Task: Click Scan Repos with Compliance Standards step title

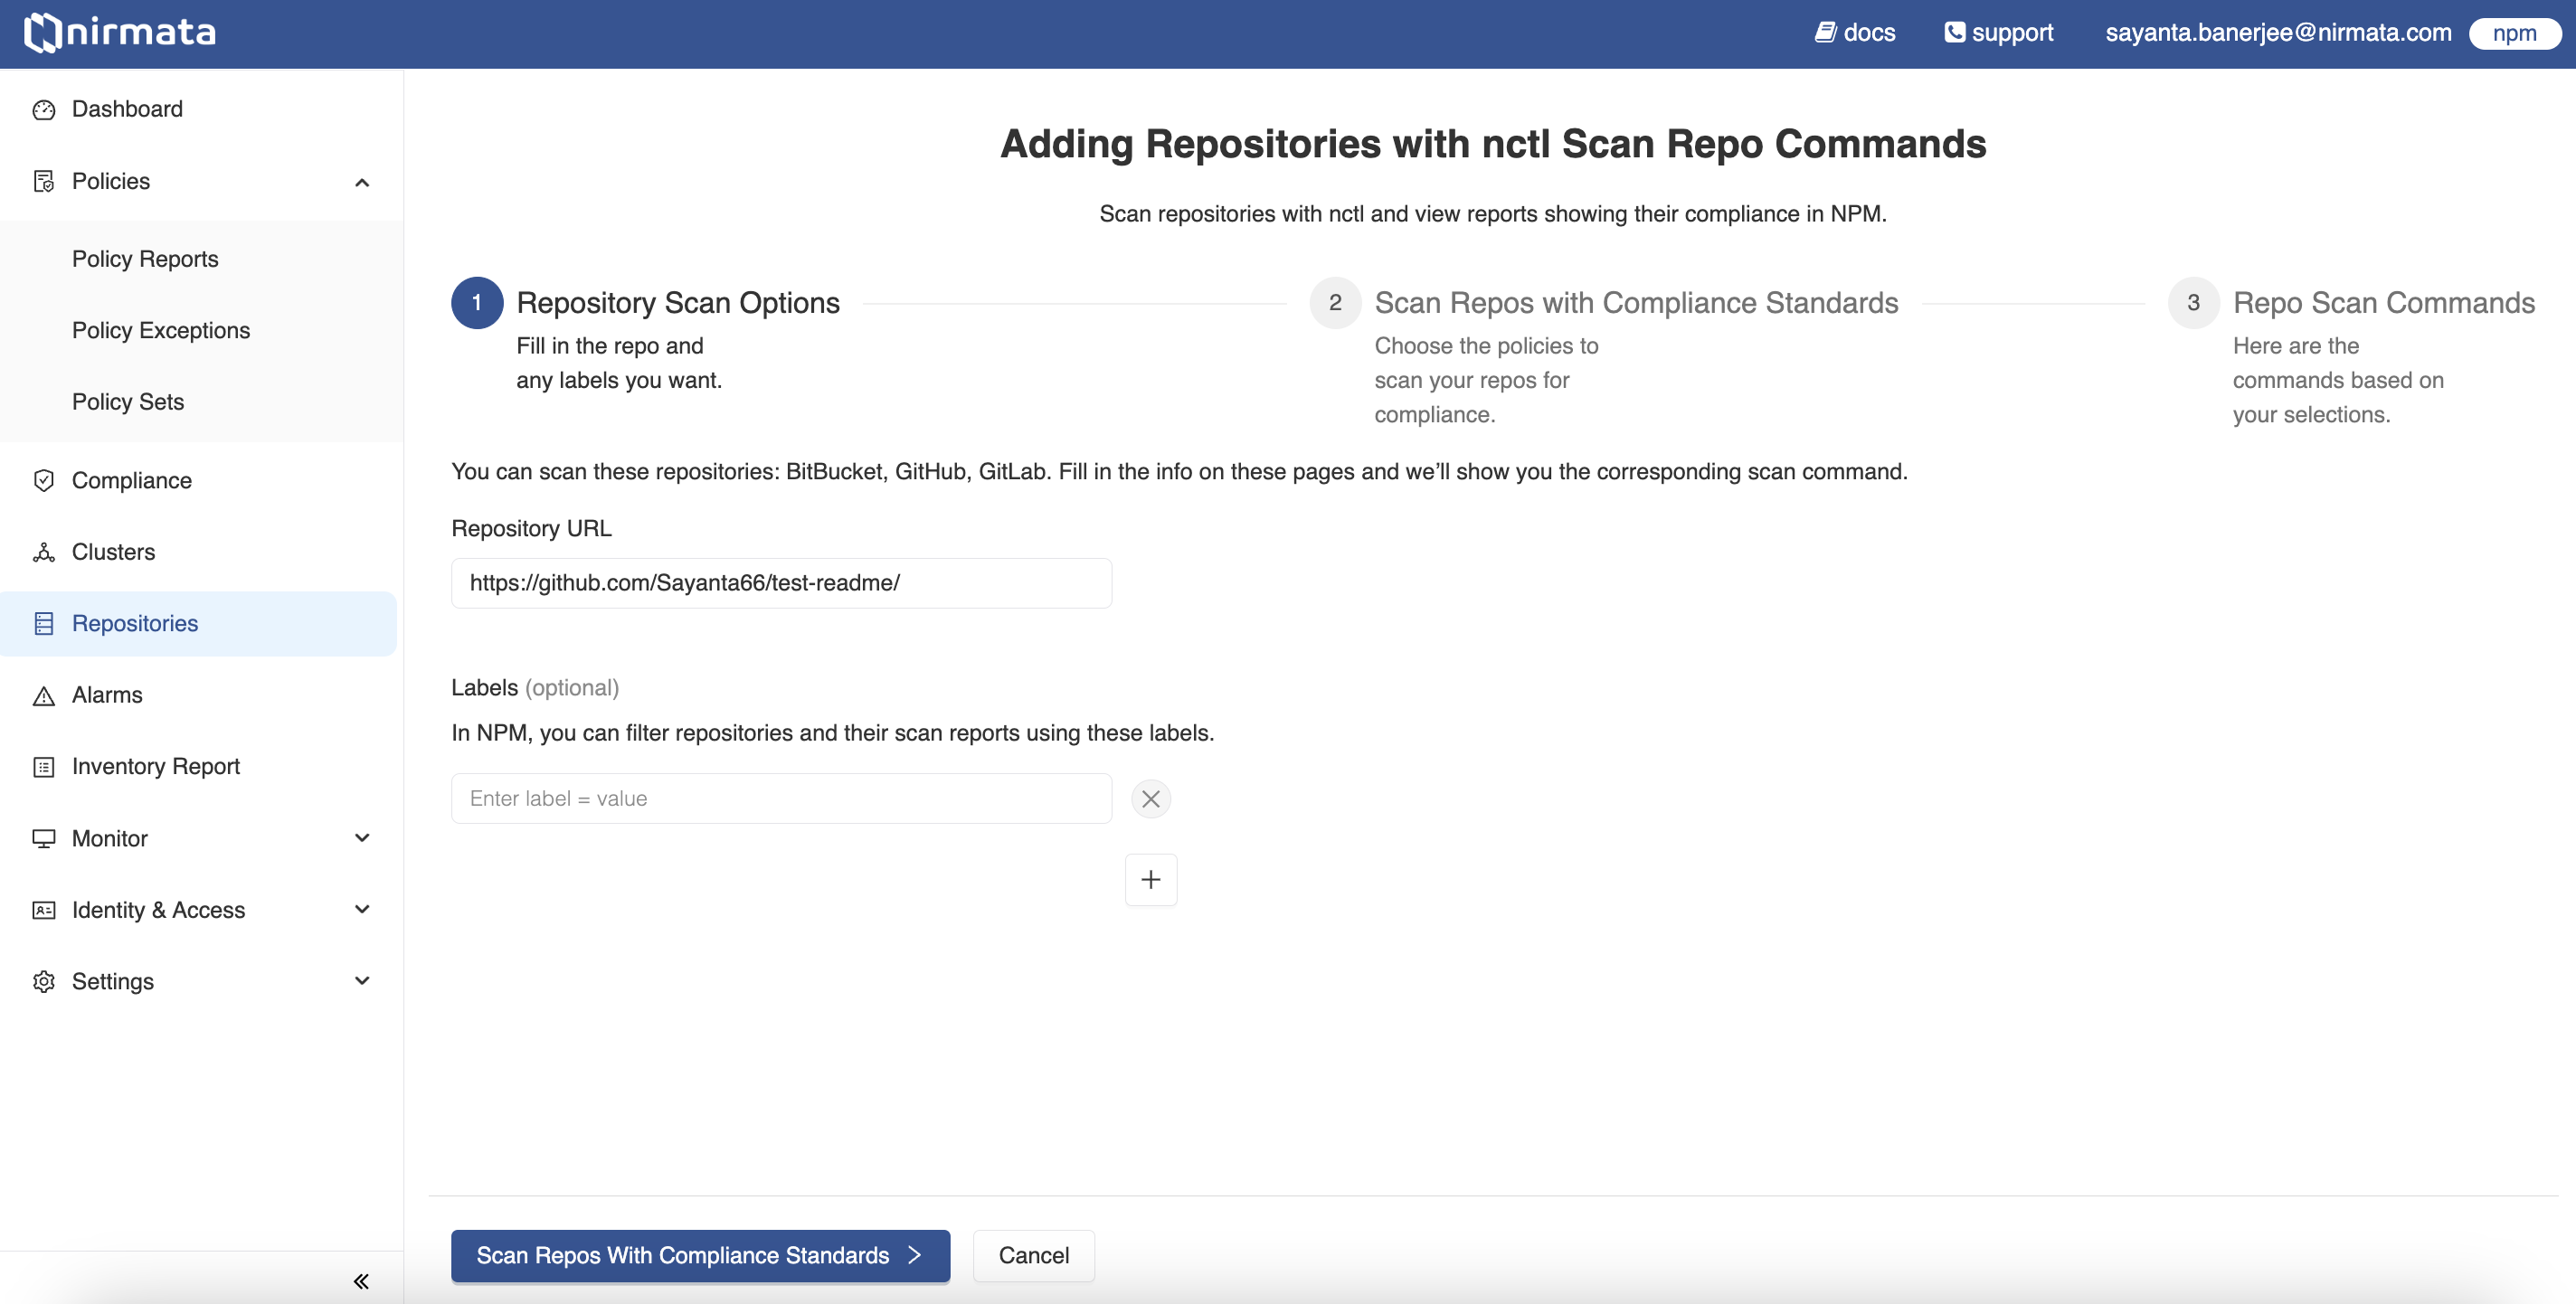Action: point(1636,303)
